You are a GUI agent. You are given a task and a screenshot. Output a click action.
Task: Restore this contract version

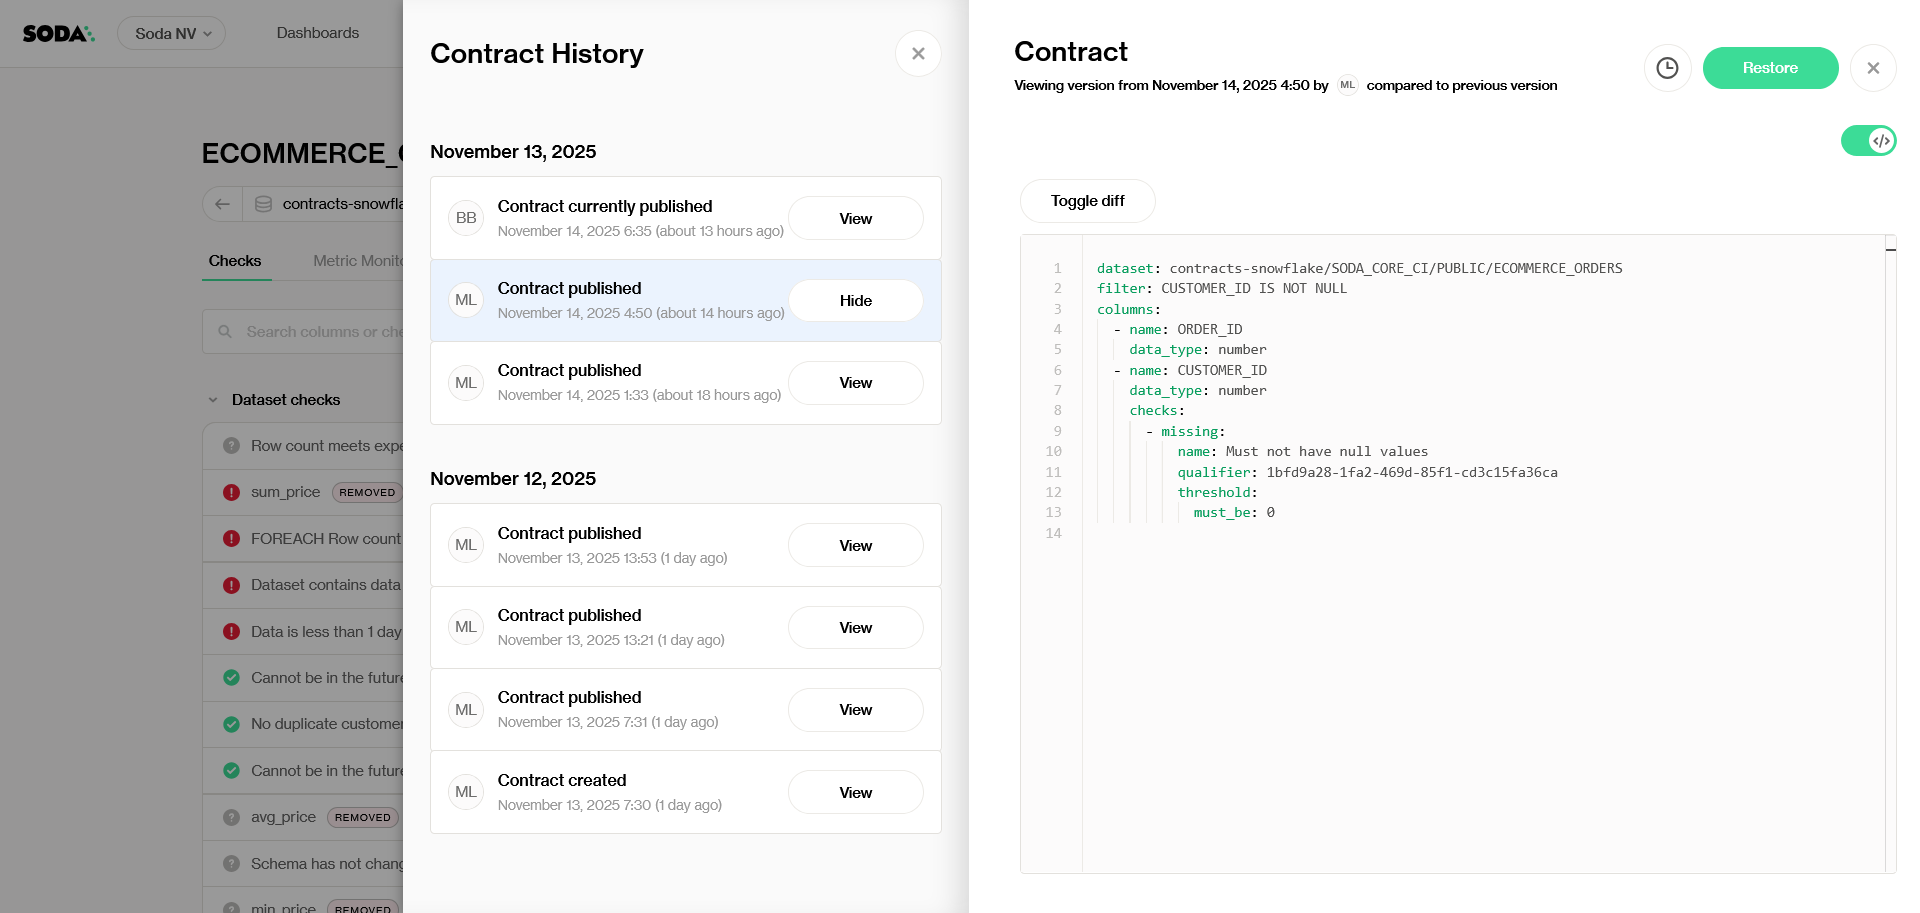tap(1770, 68)
